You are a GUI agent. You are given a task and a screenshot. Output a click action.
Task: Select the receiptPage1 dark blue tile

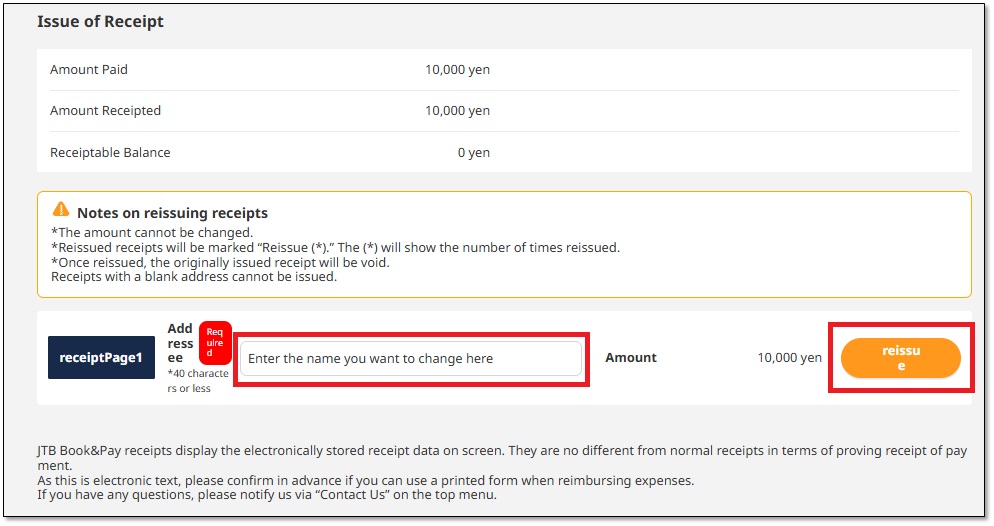[x=101, y=358]
